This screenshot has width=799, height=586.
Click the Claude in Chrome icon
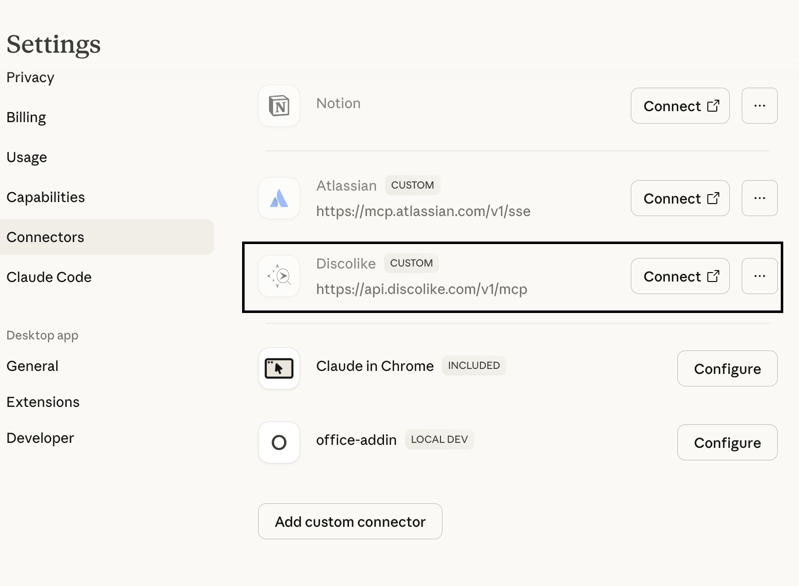[x=279, y=368]
